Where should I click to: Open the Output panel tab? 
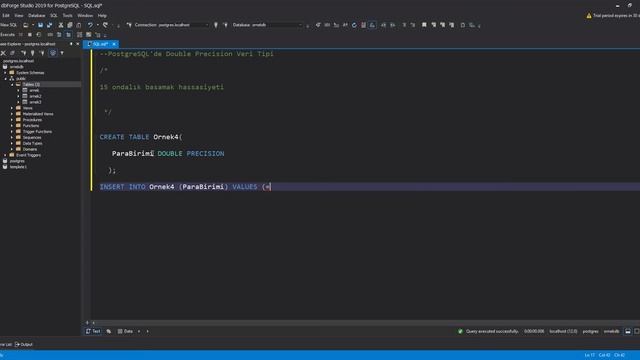click(24, 344)
